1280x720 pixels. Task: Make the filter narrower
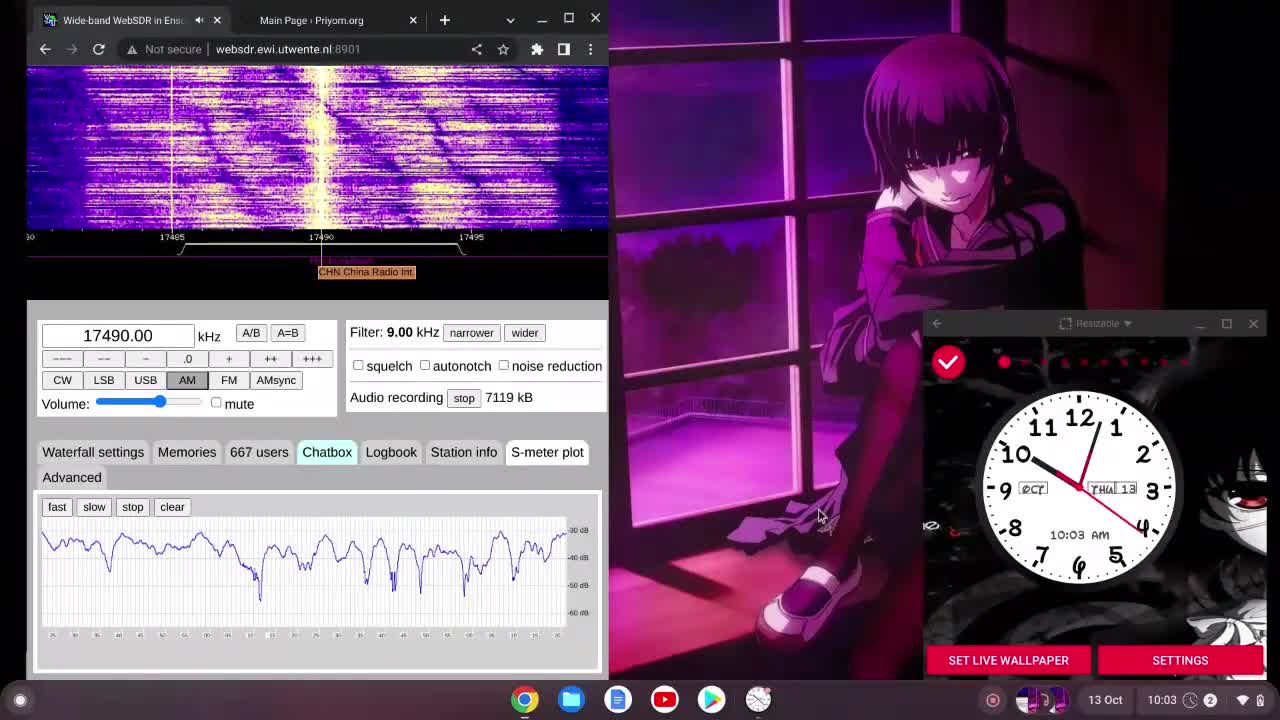471,333
